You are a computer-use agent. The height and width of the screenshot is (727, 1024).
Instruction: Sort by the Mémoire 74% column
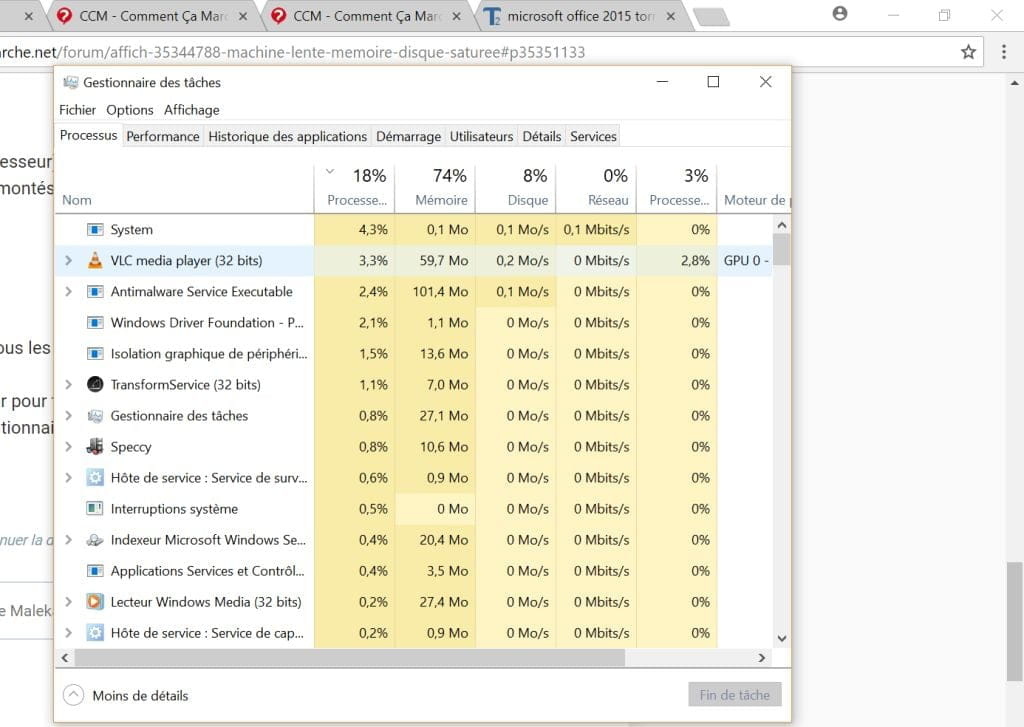tap(435, 187)
